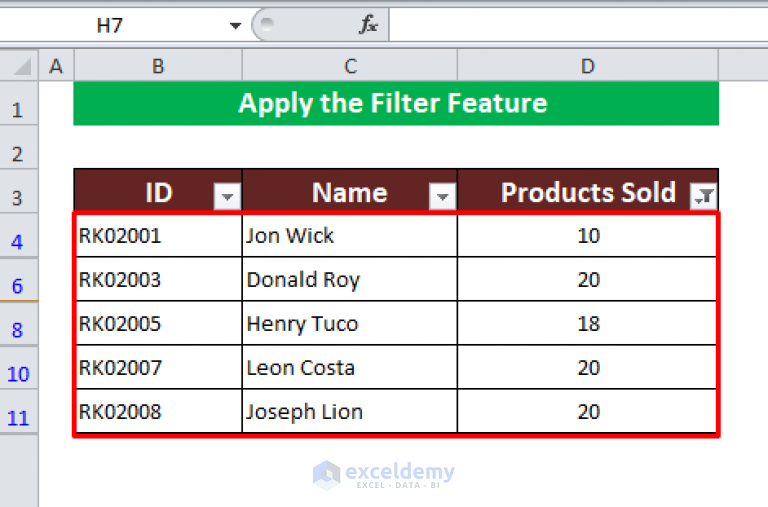Click the Apply the Filter Feature title cell

point(396,103)
